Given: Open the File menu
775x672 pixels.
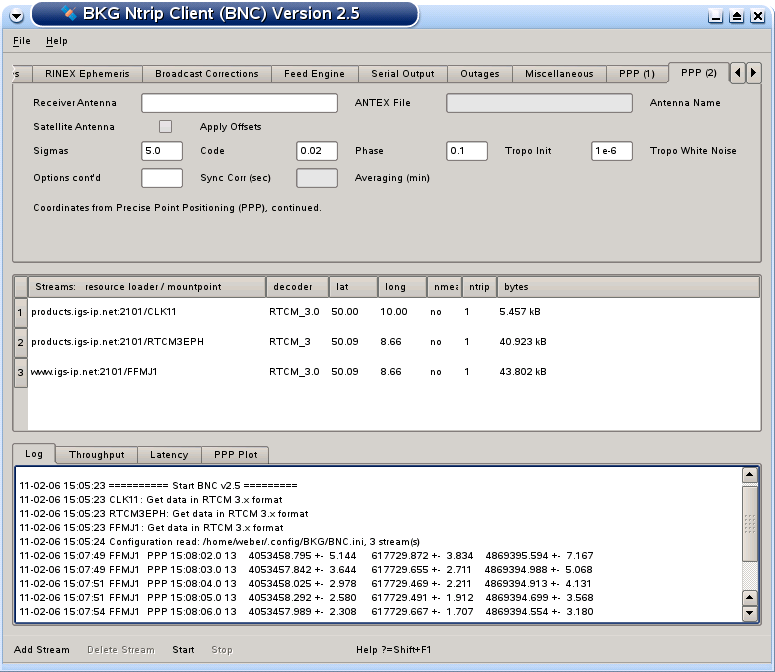Looking at the screenshot, I should pyautogui.click(x=22, y=41).
